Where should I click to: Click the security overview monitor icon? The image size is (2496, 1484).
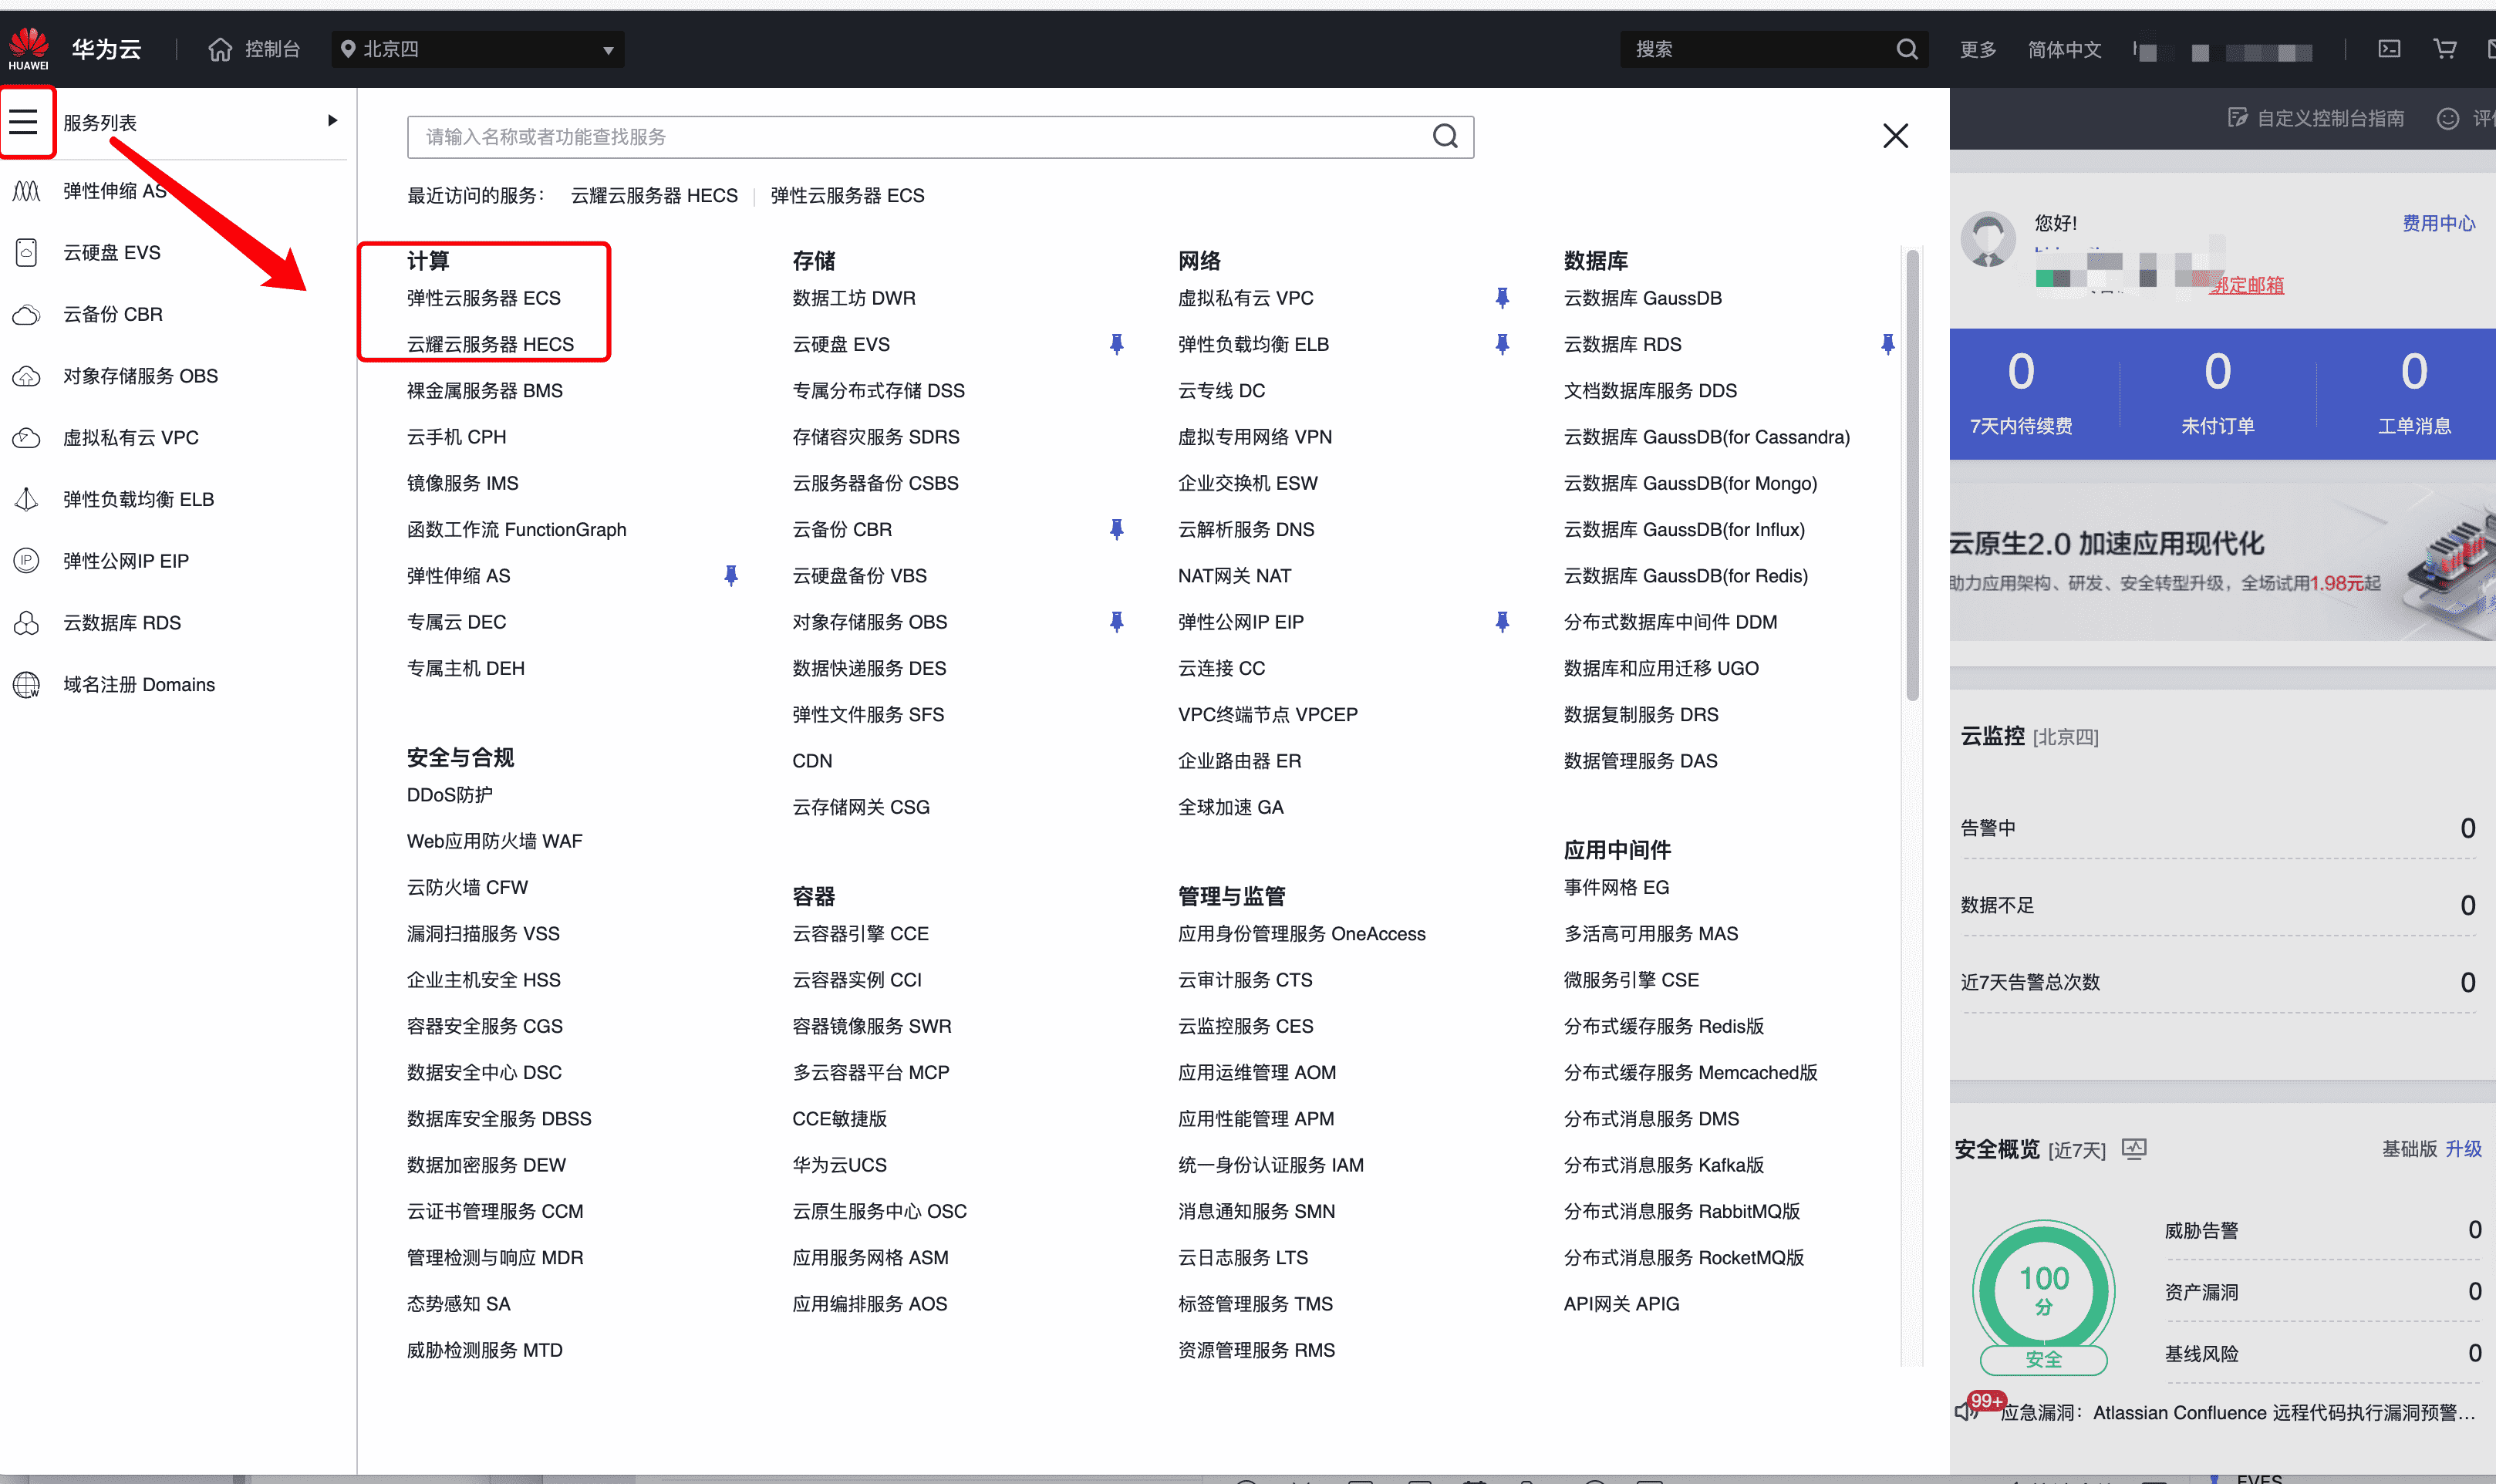[x=2134, y=1149]
